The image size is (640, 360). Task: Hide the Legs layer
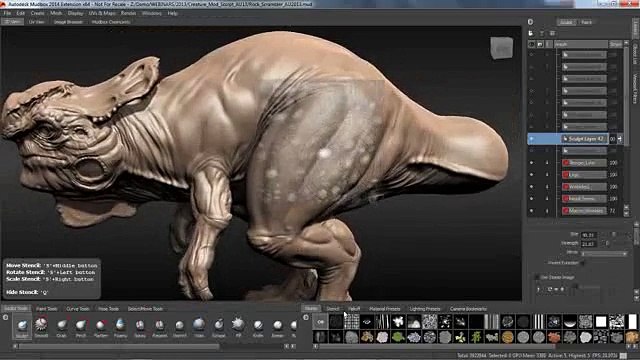[x=531, y=175]
